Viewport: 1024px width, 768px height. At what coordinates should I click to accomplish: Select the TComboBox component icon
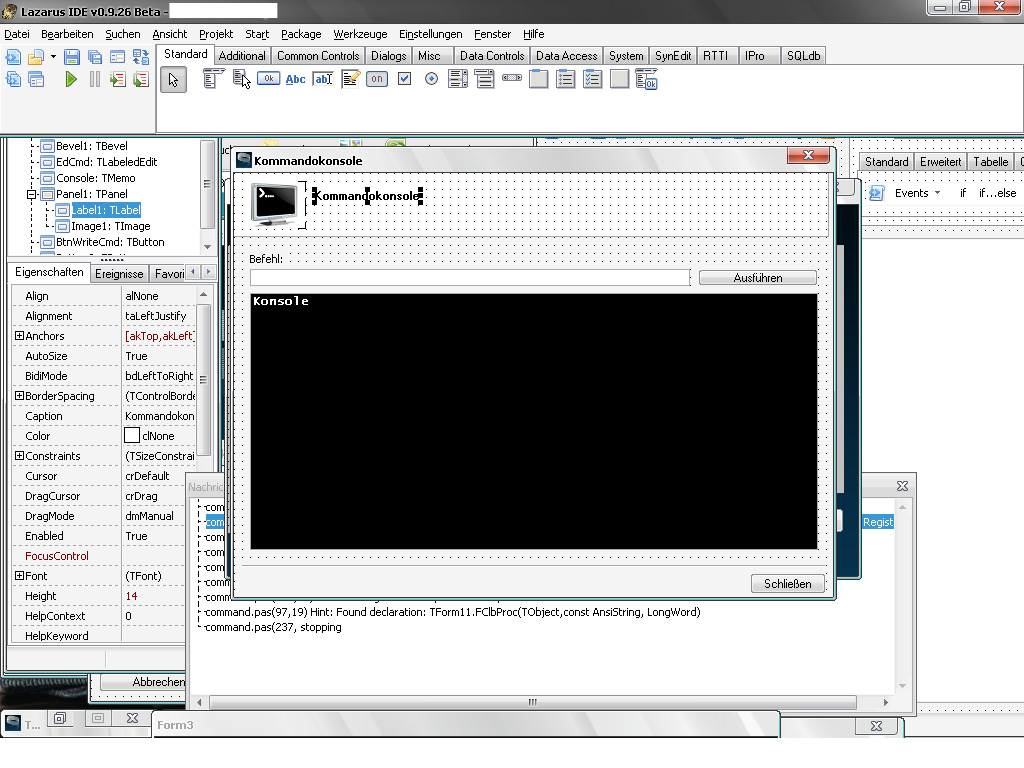[485, 79]
